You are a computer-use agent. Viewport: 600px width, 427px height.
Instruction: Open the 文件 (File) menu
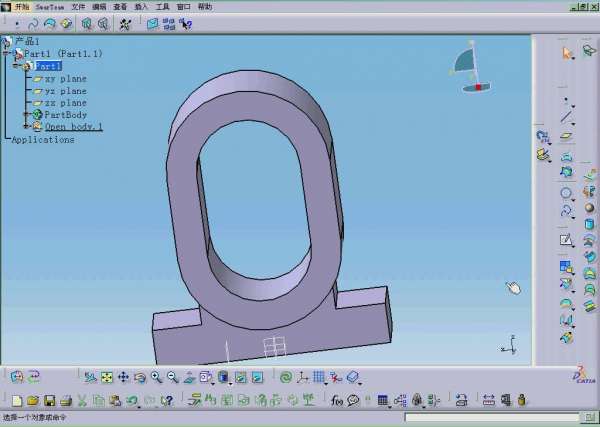click(x=78, y=6)
